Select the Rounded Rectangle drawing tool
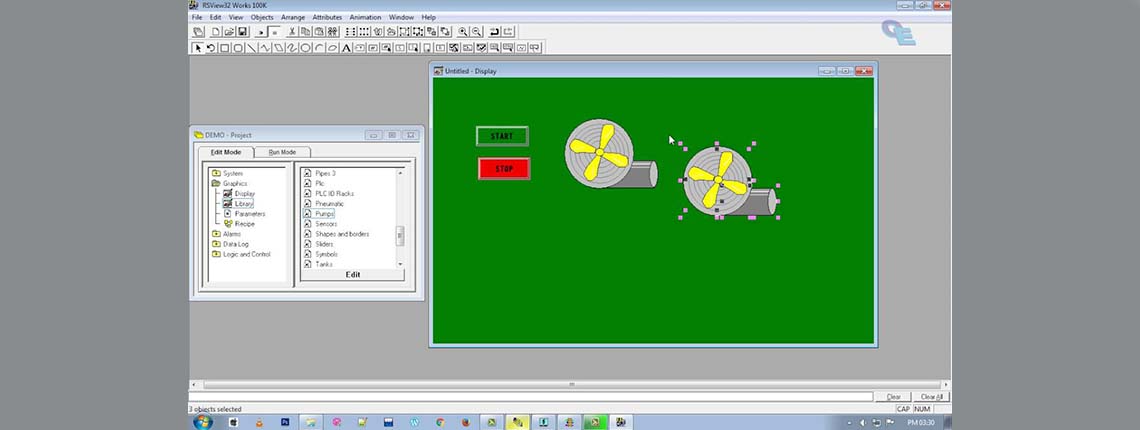This screenshot has height=430, width=1140. coord(238,48)
